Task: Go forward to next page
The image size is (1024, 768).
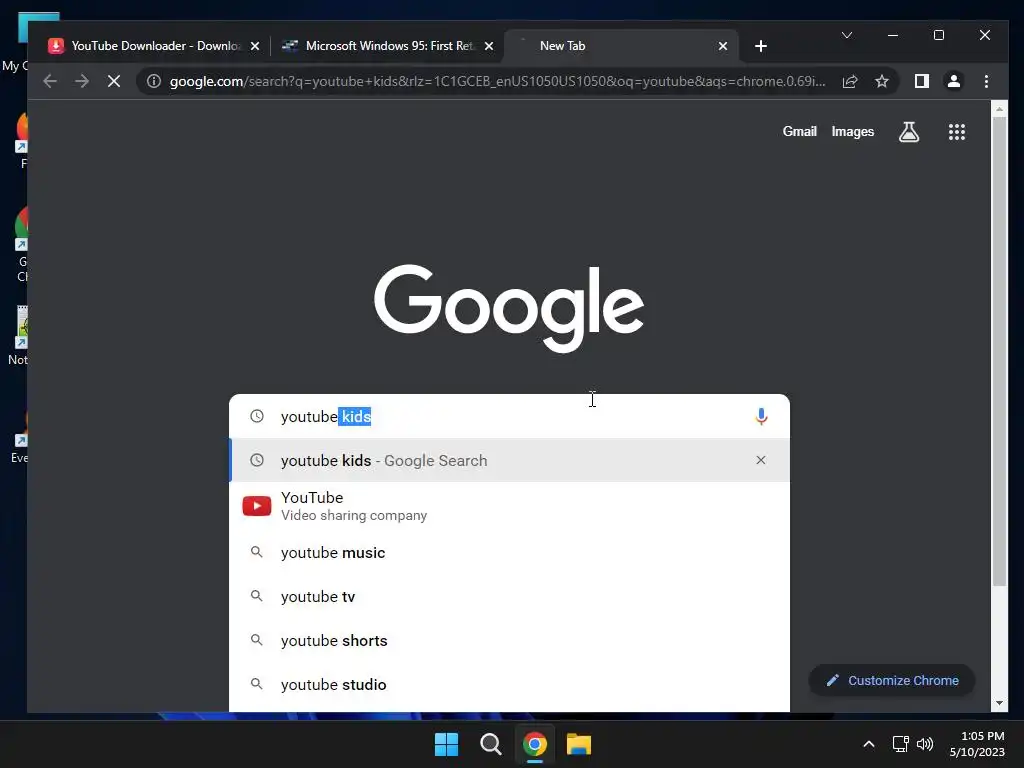Action: pos(82,81)
